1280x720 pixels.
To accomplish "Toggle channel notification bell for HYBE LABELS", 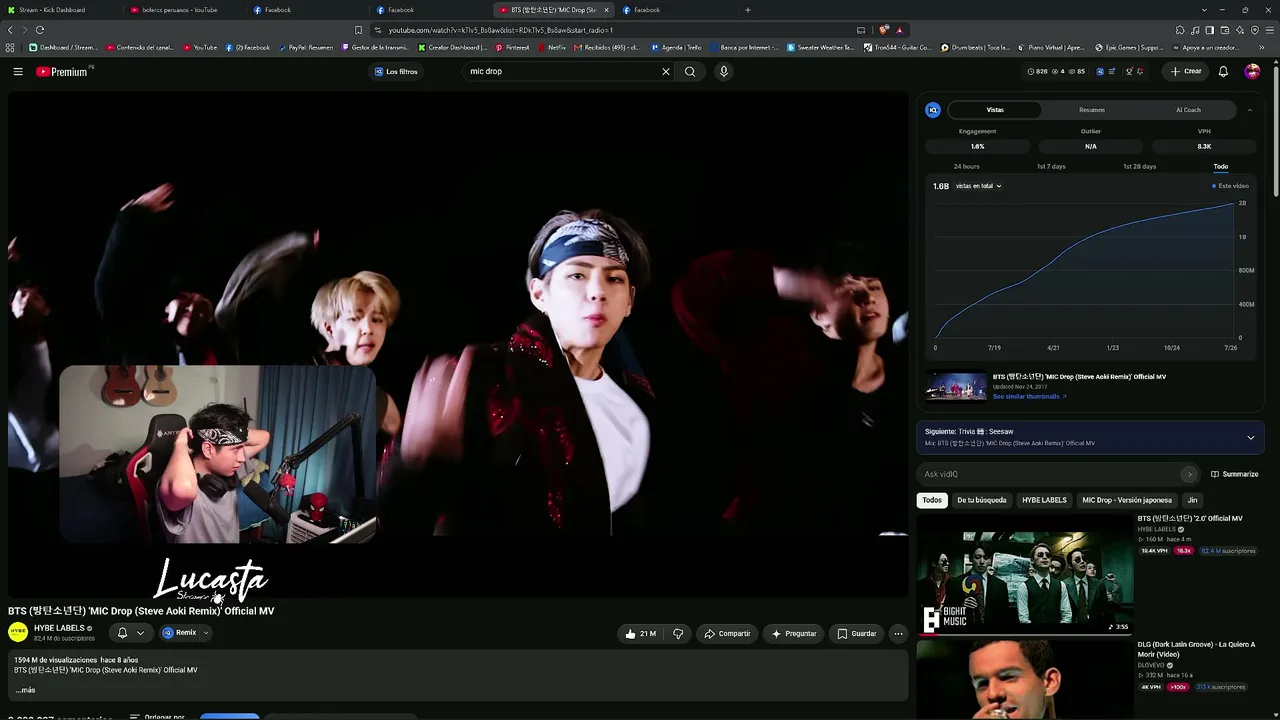I will 122,633.
